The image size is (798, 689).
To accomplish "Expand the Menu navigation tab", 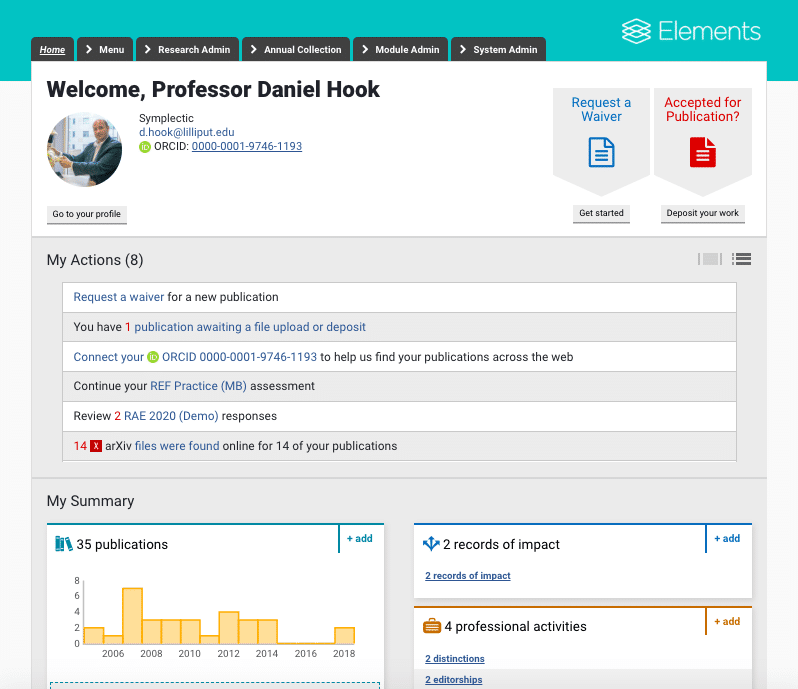I will pos(104,49).
